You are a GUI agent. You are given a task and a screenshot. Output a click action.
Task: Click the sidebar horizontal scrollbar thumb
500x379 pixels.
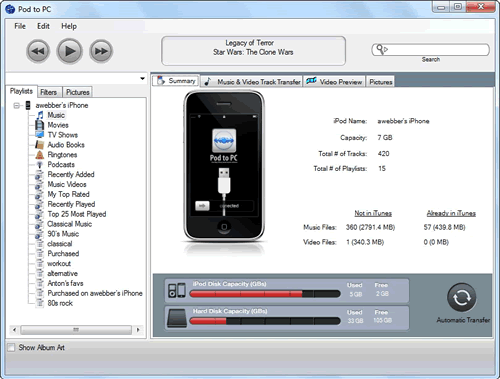pyautogui.click(x=76, y=330)
